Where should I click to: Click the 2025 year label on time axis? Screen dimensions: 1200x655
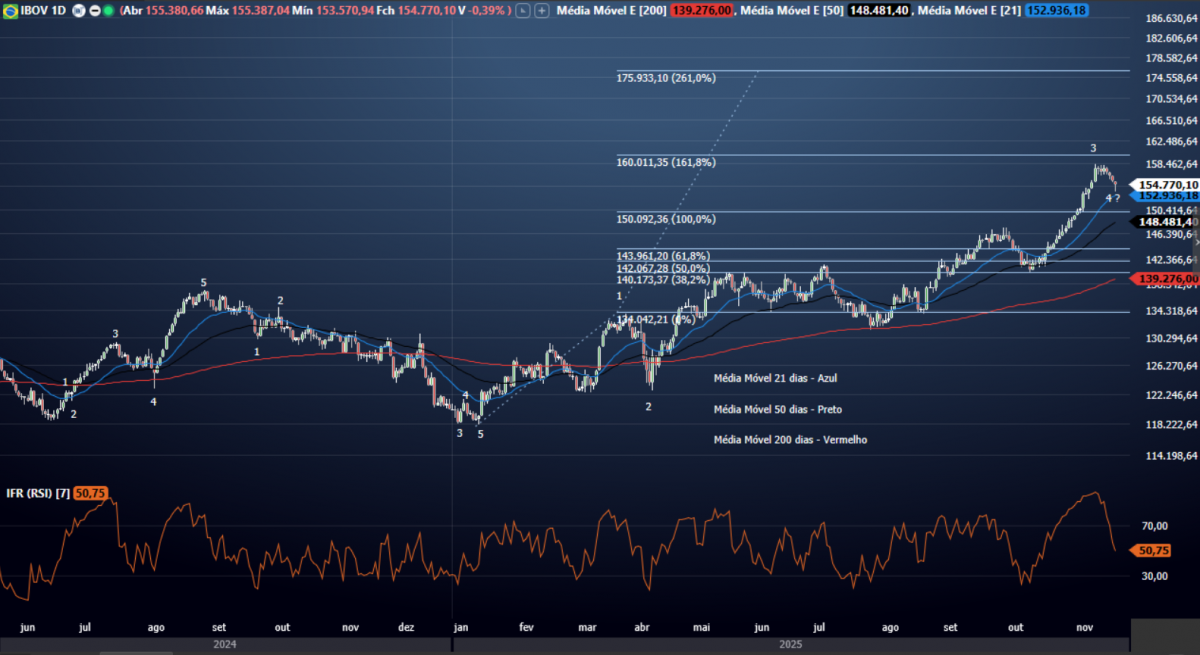(790, 646)
